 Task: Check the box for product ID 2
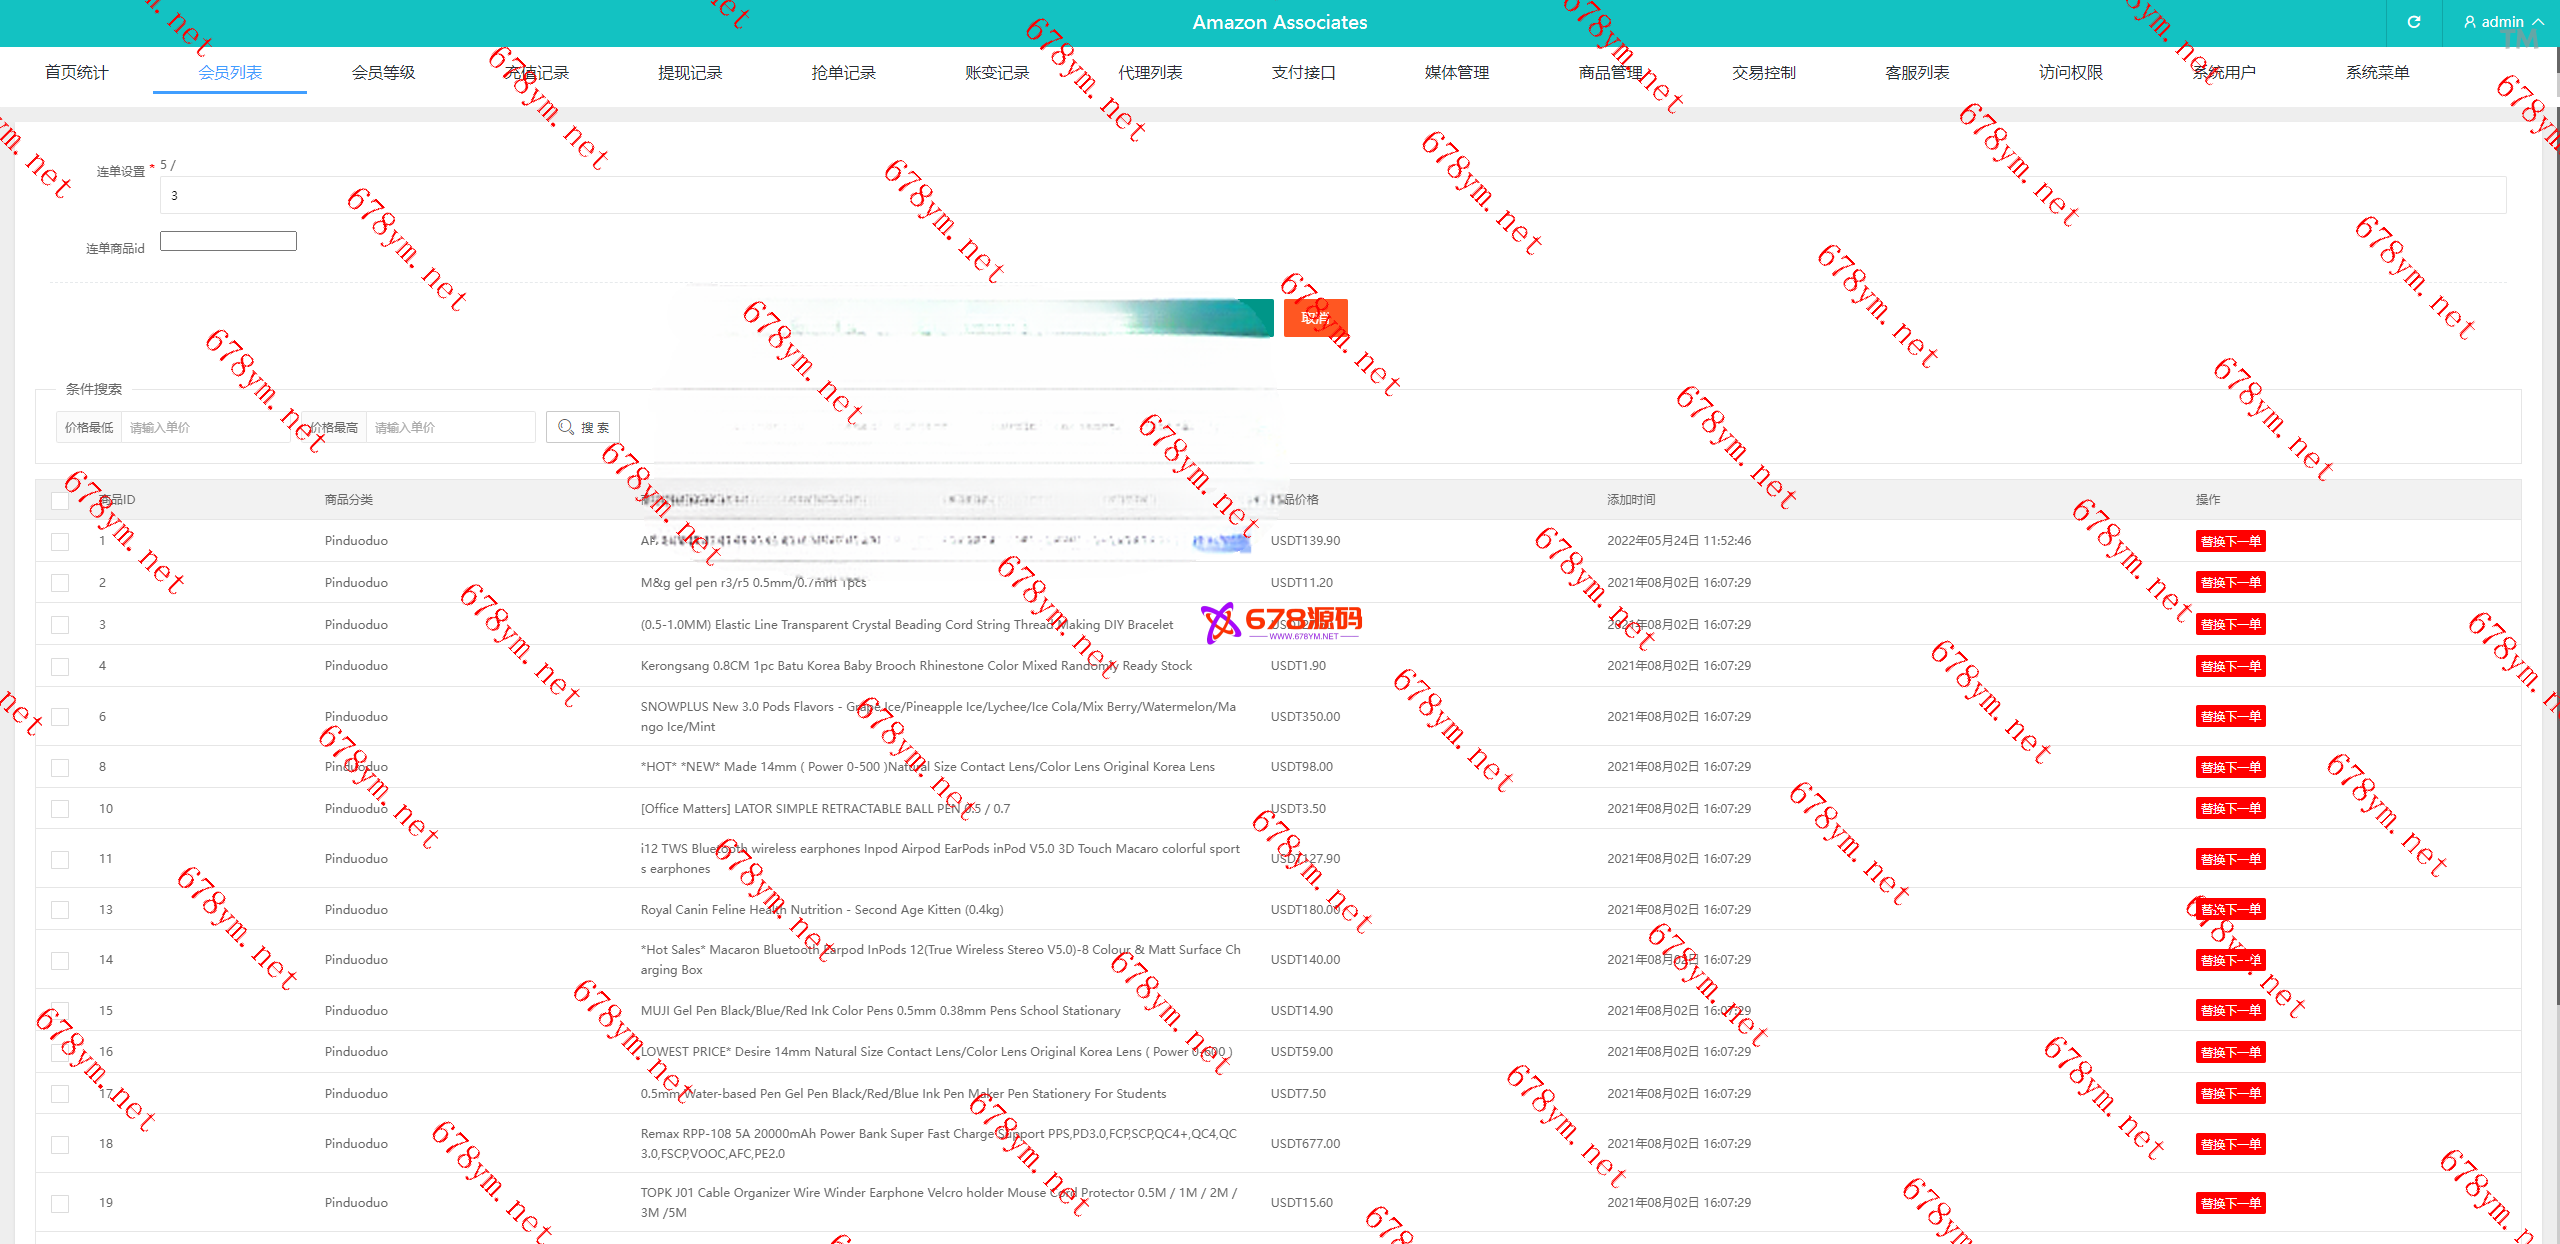tap(60, 583)
